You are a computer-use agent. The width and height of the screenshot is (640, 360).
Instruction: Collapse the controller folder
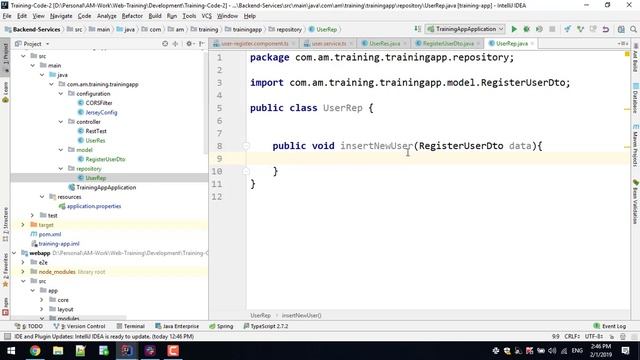click(60, 122)
